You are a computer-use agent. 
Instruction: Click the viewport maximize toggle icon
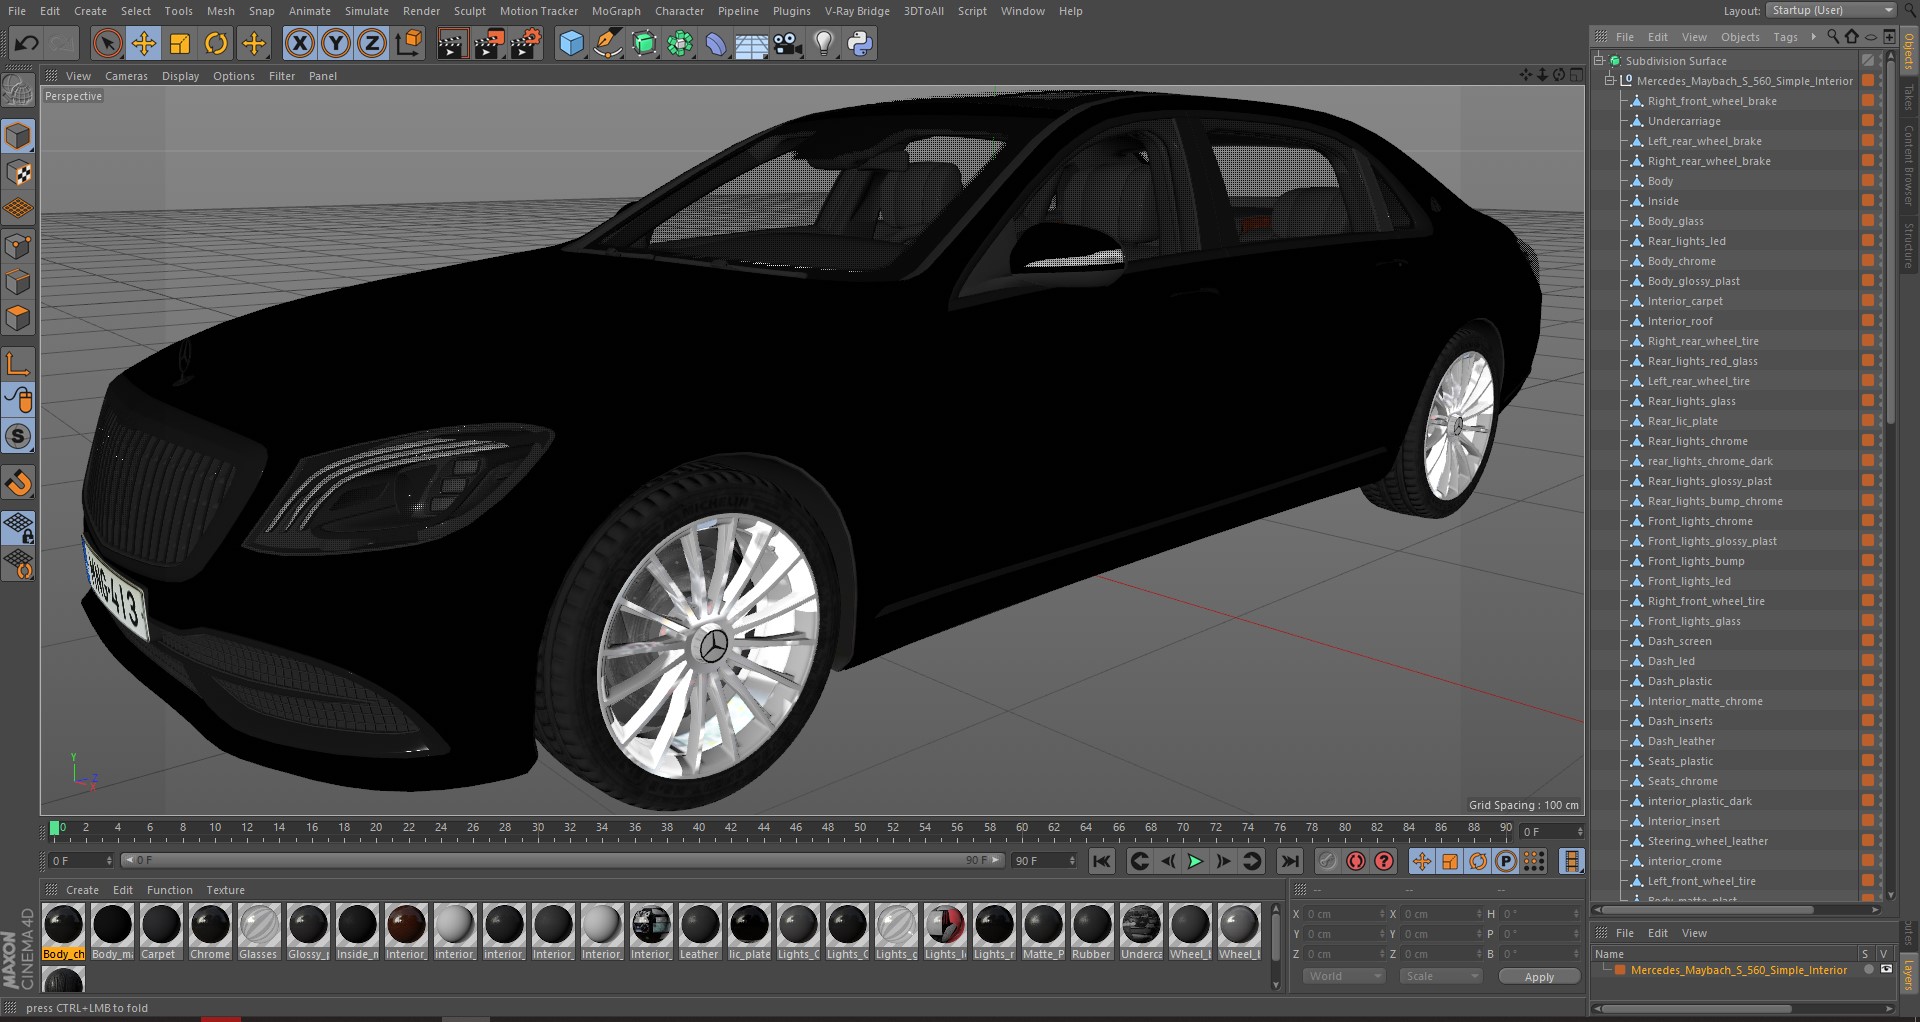pyautogui.click(x=1576, y=75)
